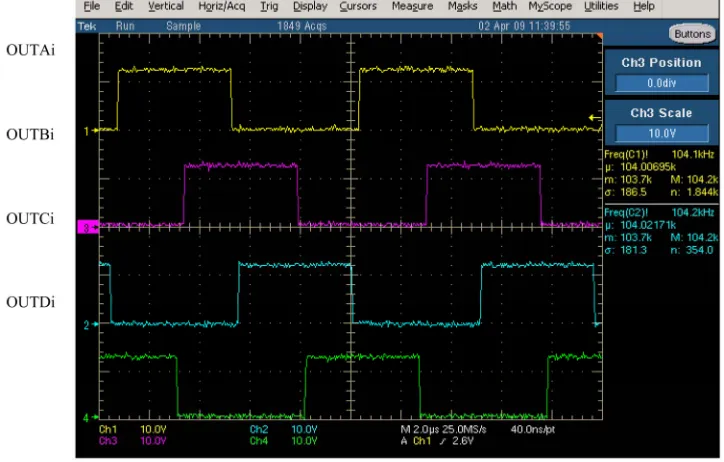The width and height of the screenshot is (724, 462).
Task: Click the A Ch1 2.6V trigger readout
Action: [437, 441]
